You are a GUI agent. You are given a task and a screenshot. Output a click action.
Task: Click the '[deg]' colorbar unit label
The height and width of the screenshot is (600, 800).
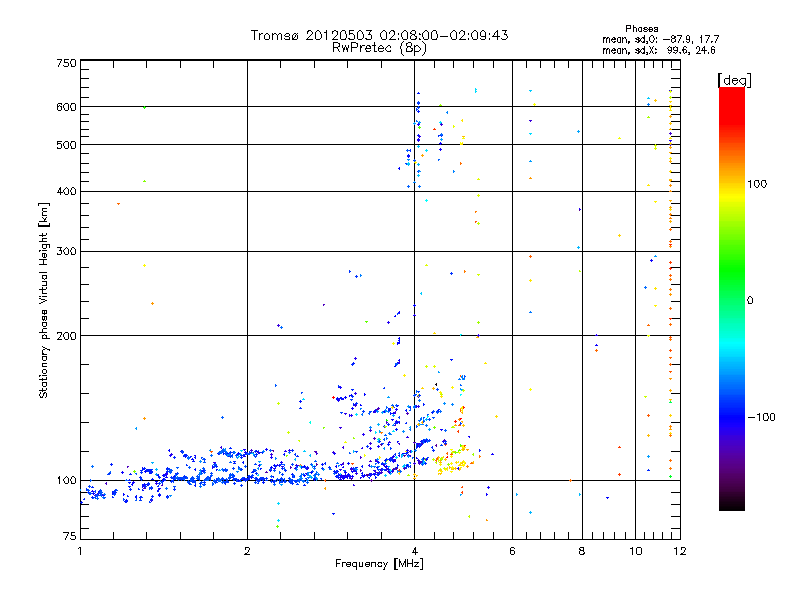coord(734,80)
